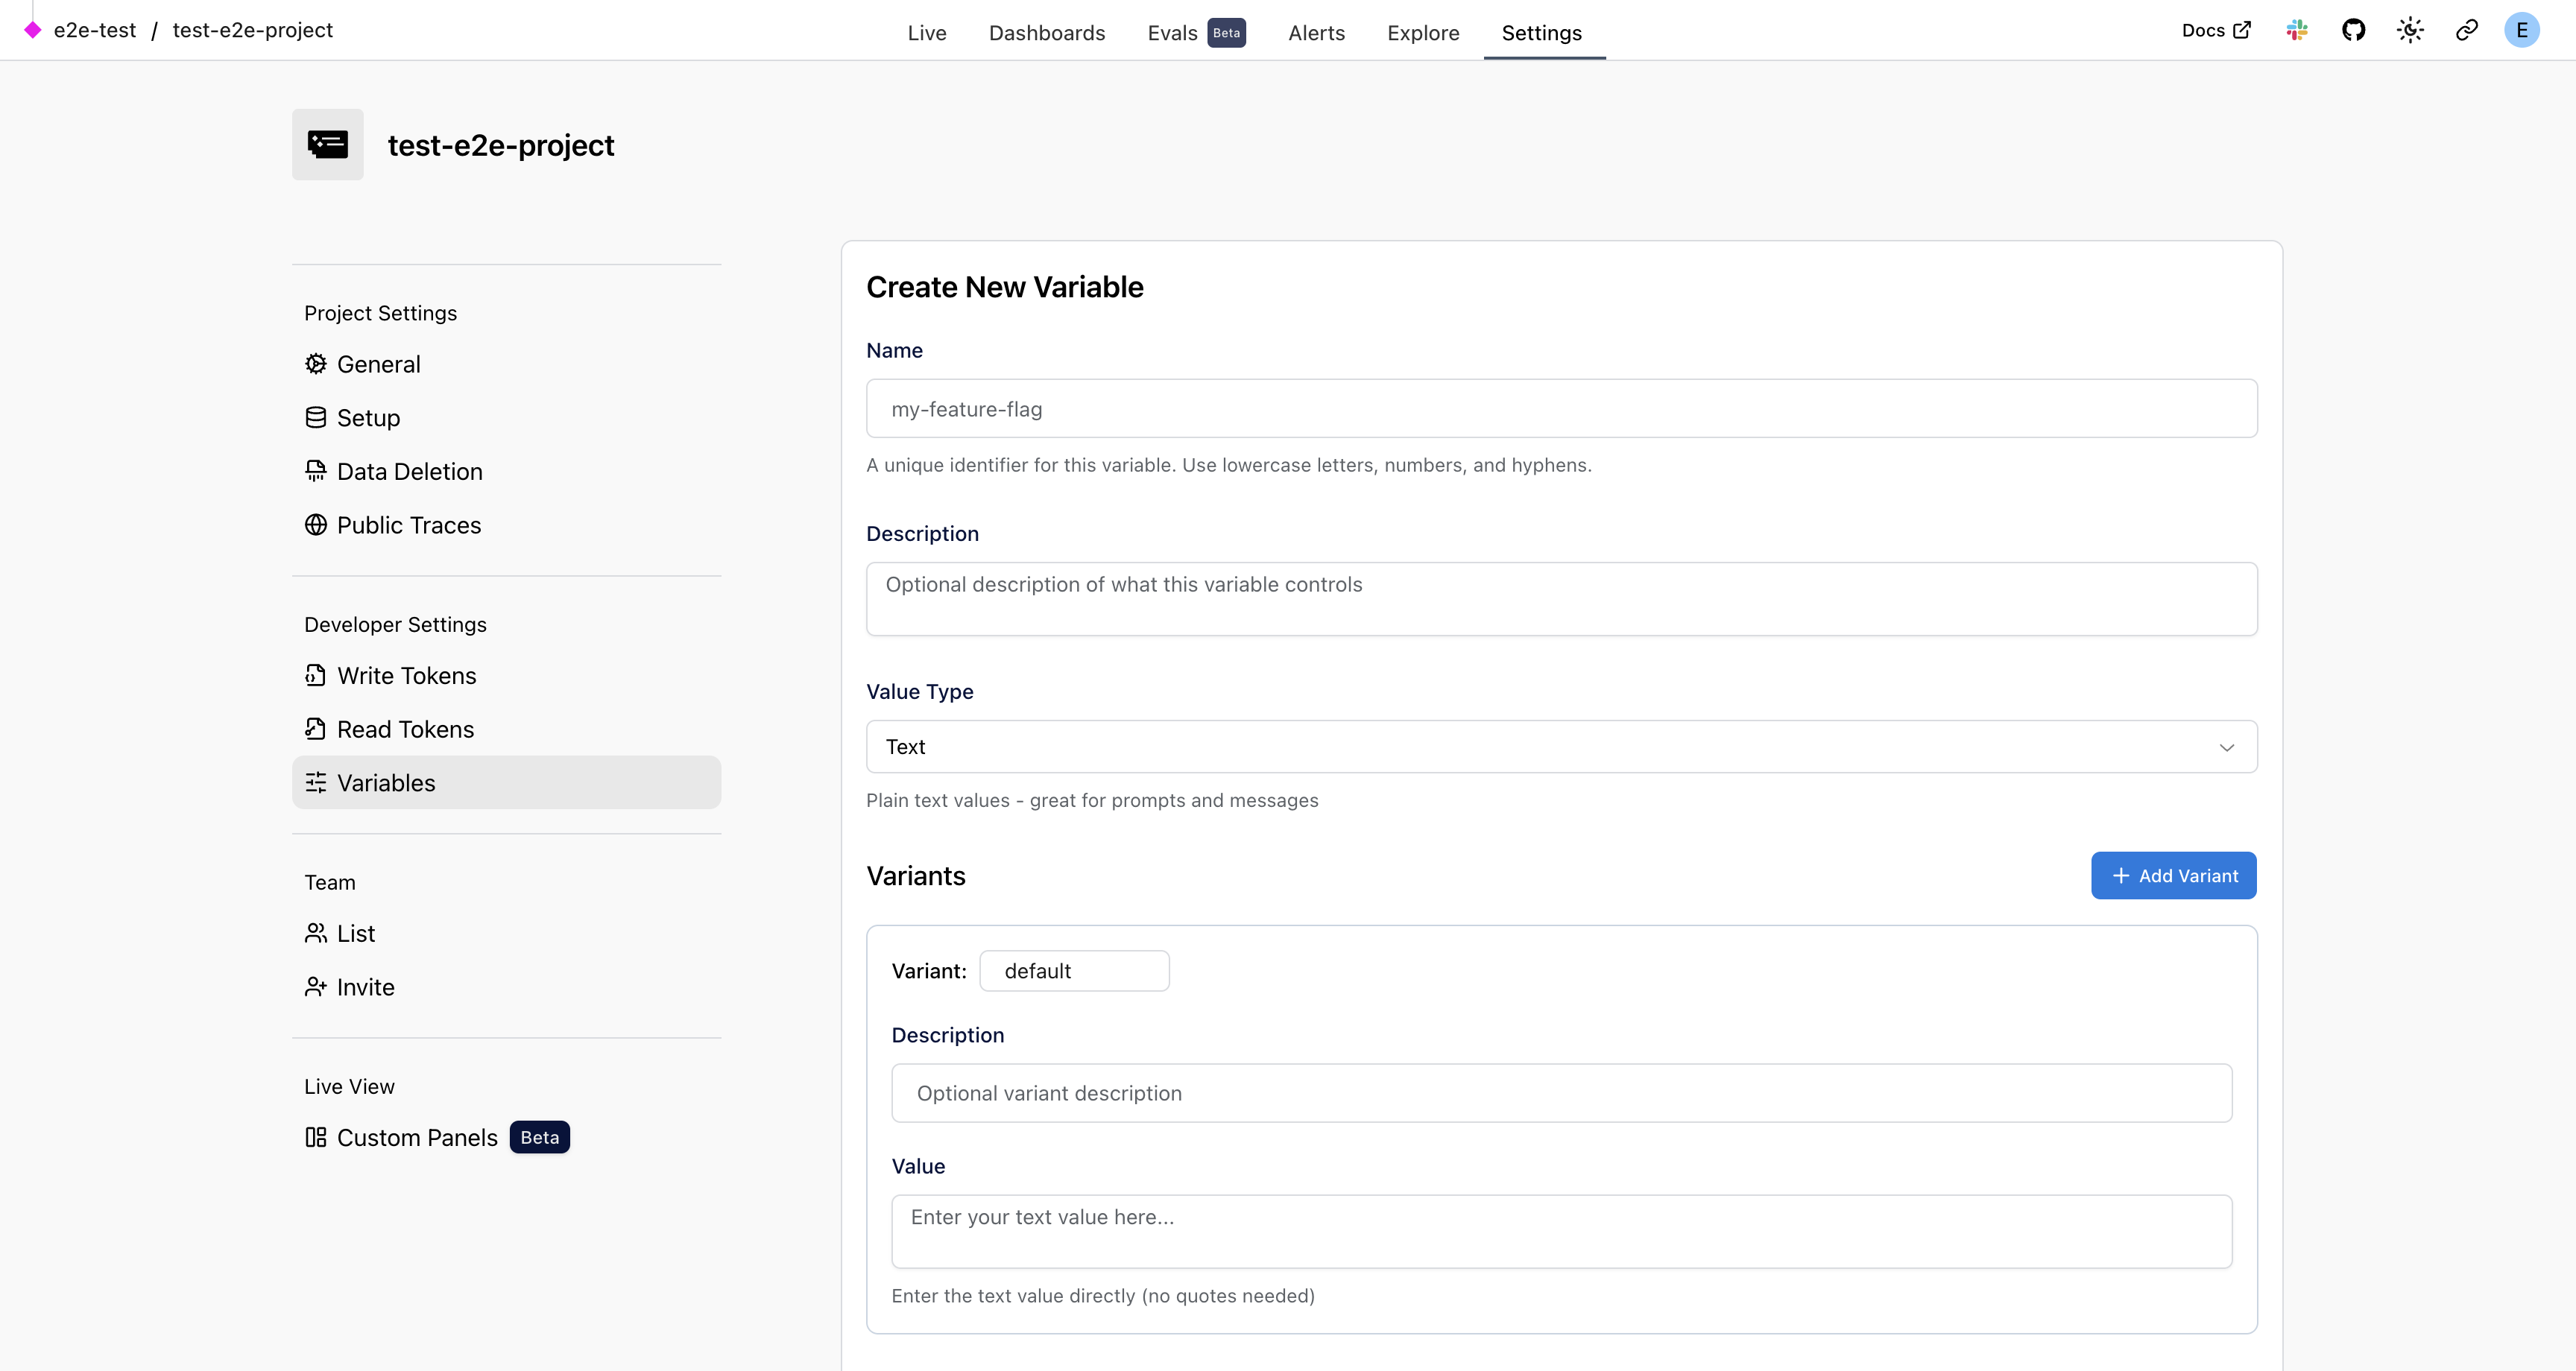The height and width of the screenshot is (1371, 2576).
Task: Click the variable Name input field
Action: (x=1561, y=409)
